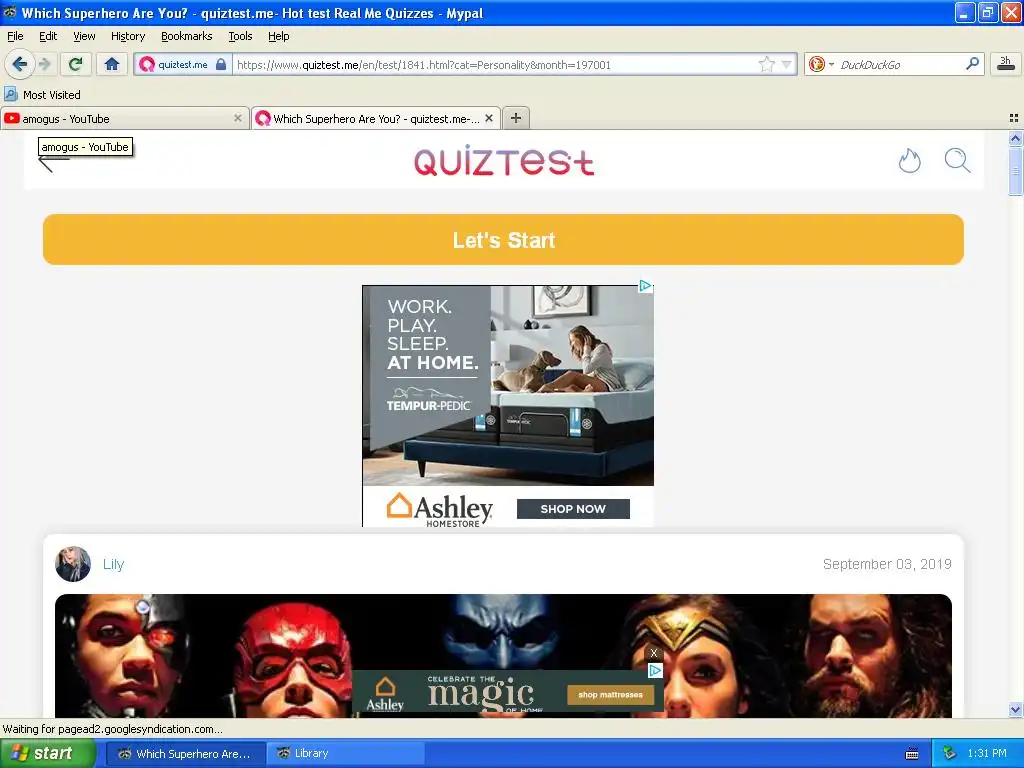This screenshot has height=768, width=1024.
Task: Click Lily's avatar picture
Action: click(x=73, y=564)
